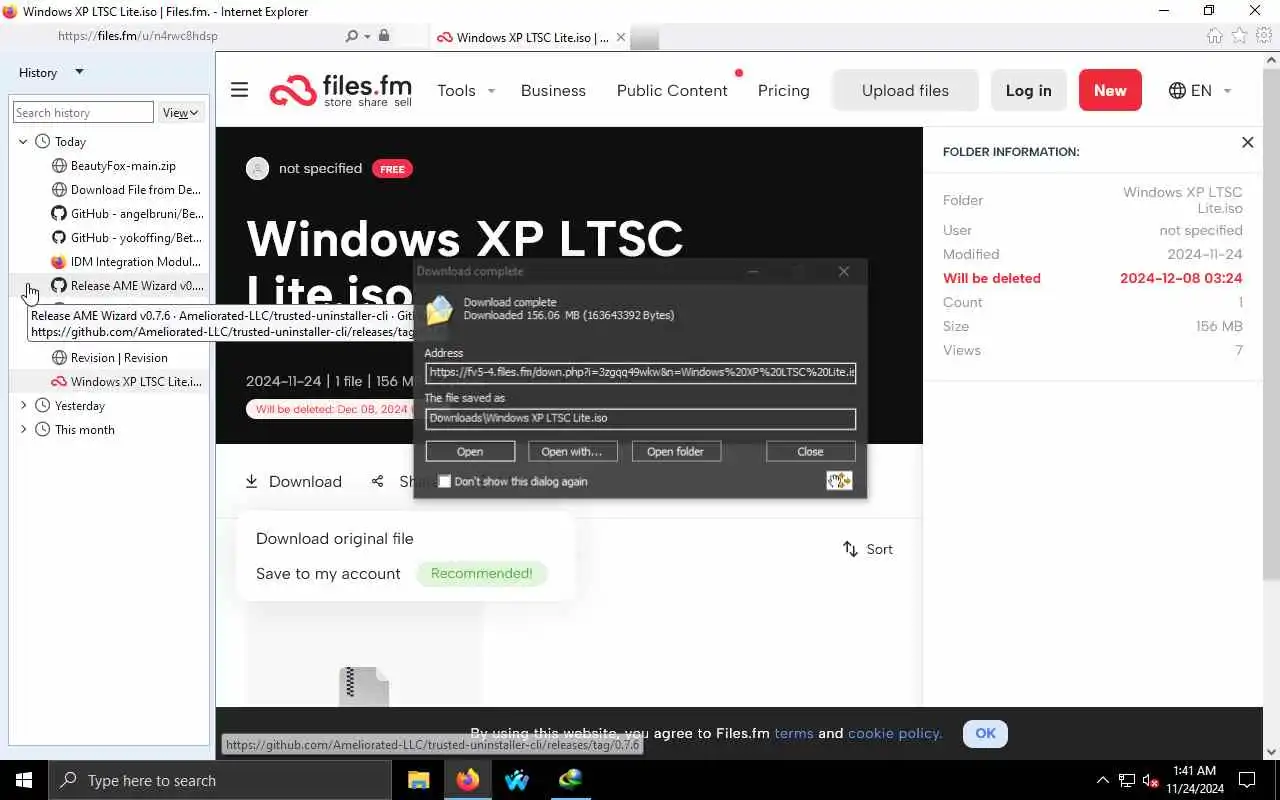Viewport: 1280px width, 800px height.
Task: Open the IE Tools gear icon
Action: point(1264,36)
